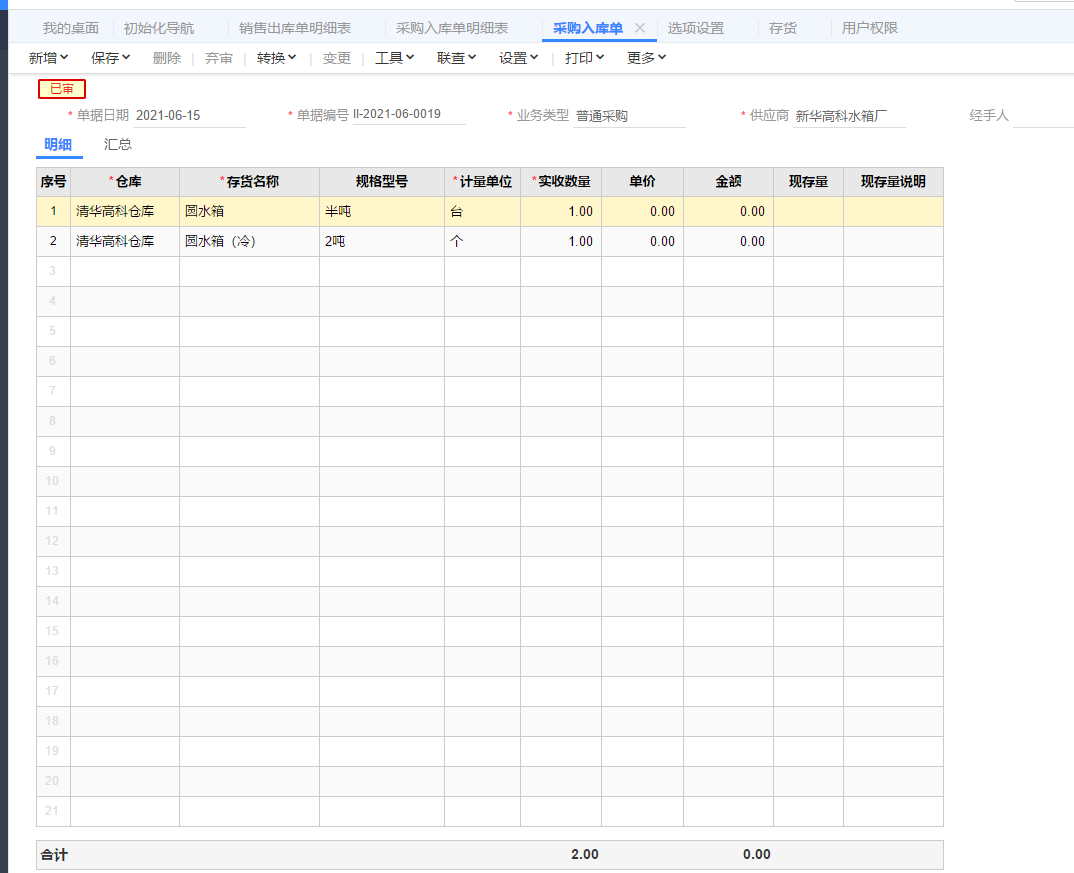This screenshot has width=1074, height=873.
Task: Click the 半吨 specification cell
Action: click(x=382, y=212)
